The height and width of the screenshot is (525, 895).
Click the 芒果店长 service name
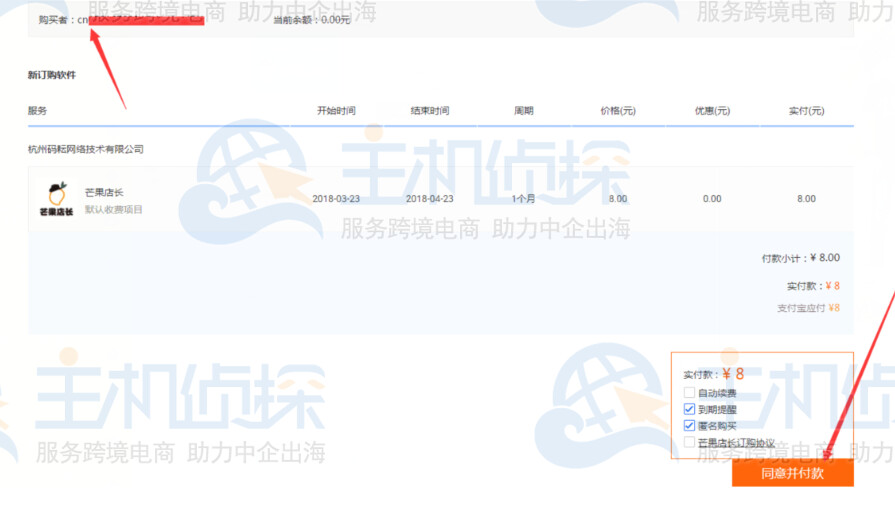[104, 192]
